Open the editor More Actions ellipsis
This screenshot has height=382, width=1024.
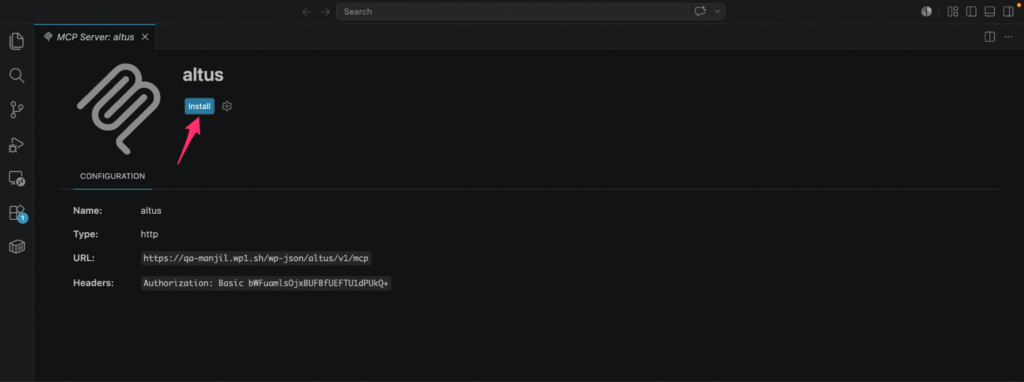click(1008, 37)
